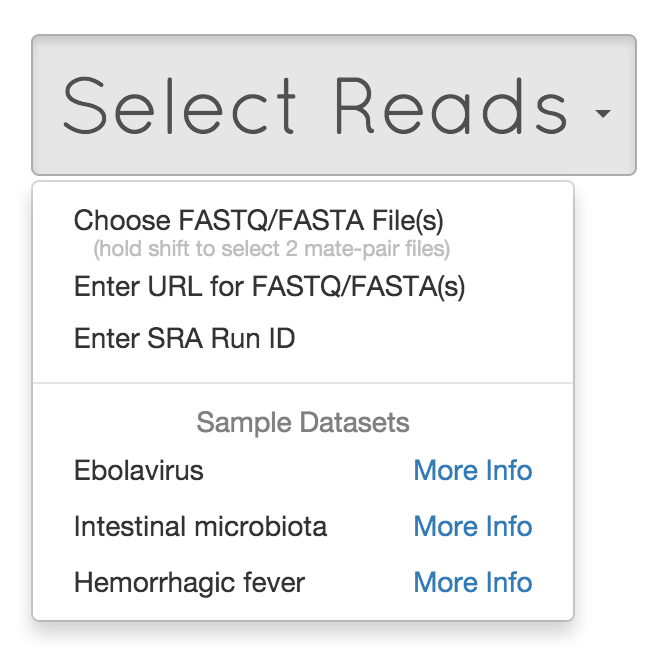Click the Sample Datasets section header
Viewport: 656px width, 656px height.
pos(303,423)
